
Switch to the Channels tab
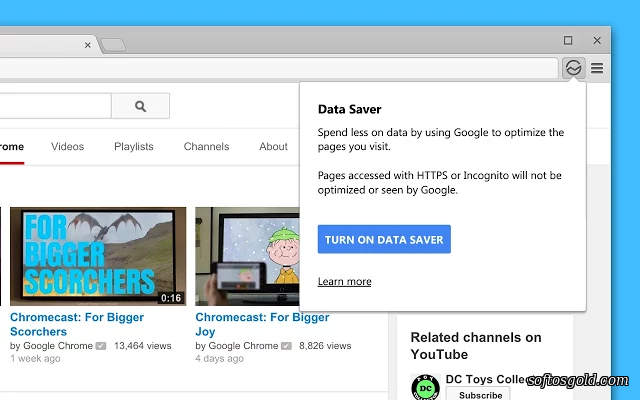click(x=207, y=147)
